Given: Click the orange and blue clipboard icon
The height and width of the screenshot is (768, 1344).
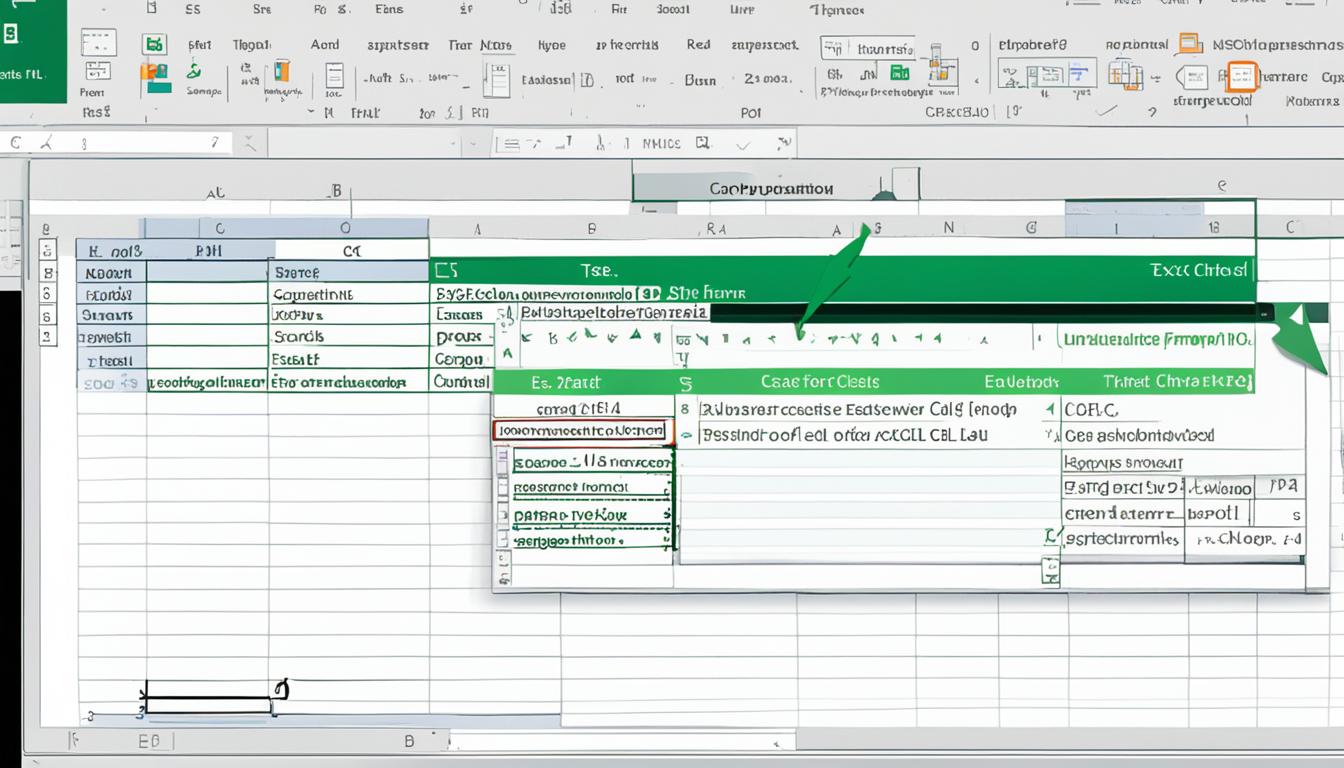Looking at the screenshot, I should pyautogui.click(x=281, y=71).
